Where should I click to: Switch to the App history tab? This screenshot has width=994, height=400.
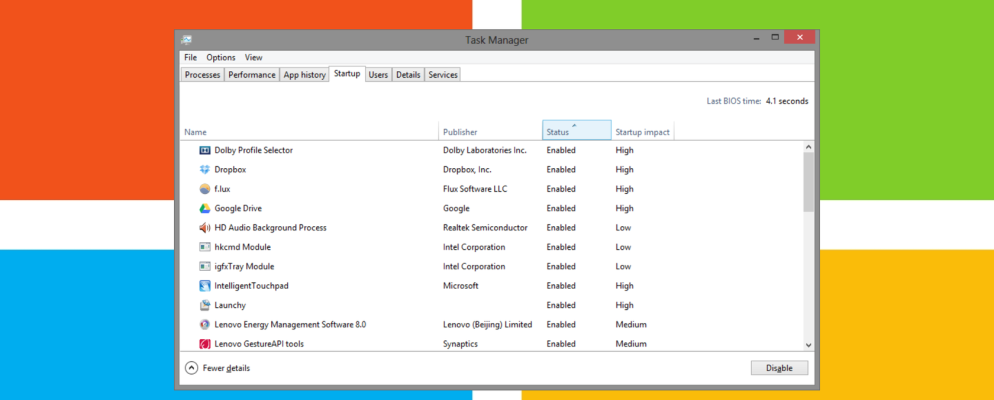point(304,75)
